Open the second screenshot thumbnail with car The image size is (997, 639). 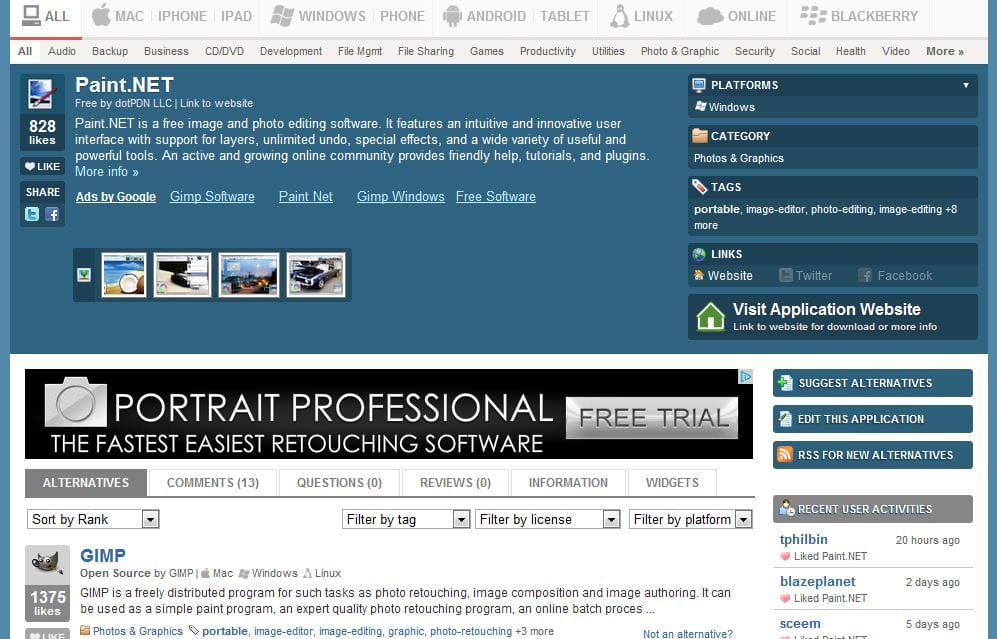tap(182, 275)
